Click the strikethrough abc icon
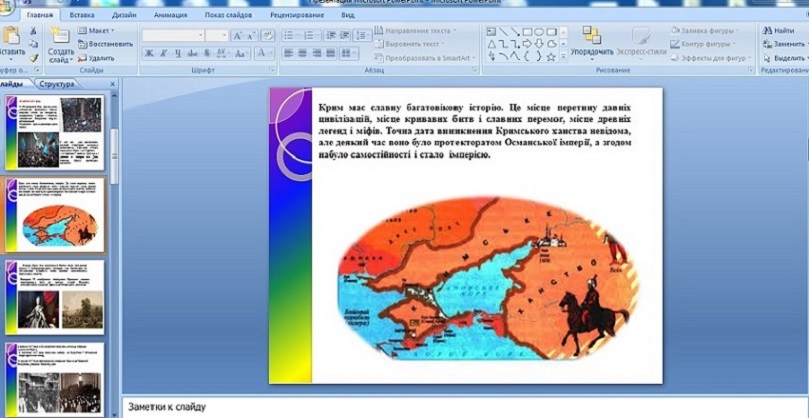 (x=192, y=53)
